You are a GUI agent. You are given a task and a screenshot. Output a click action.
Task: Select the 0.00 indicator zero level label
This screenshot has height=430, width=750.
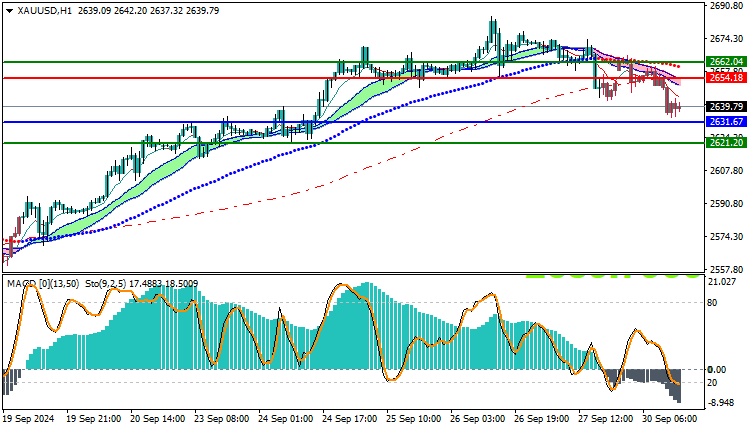(717, 369)
